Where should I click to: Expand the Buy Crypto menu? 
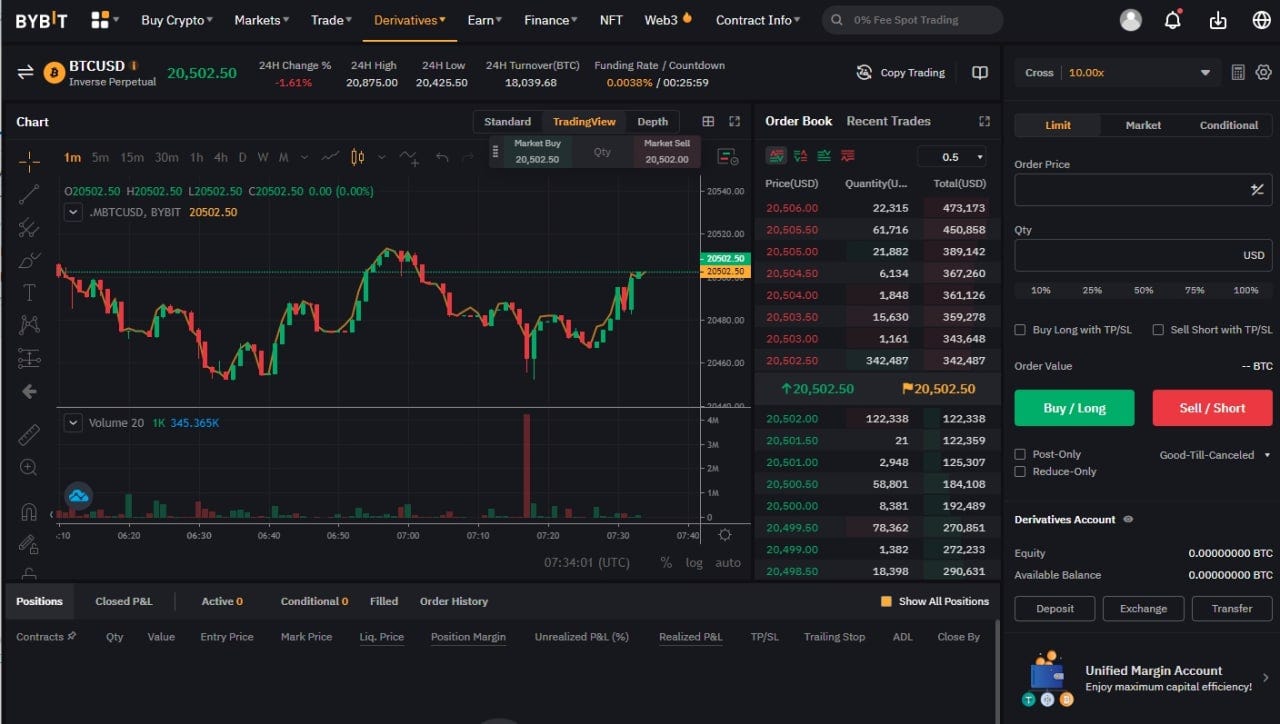click(178, 20)
